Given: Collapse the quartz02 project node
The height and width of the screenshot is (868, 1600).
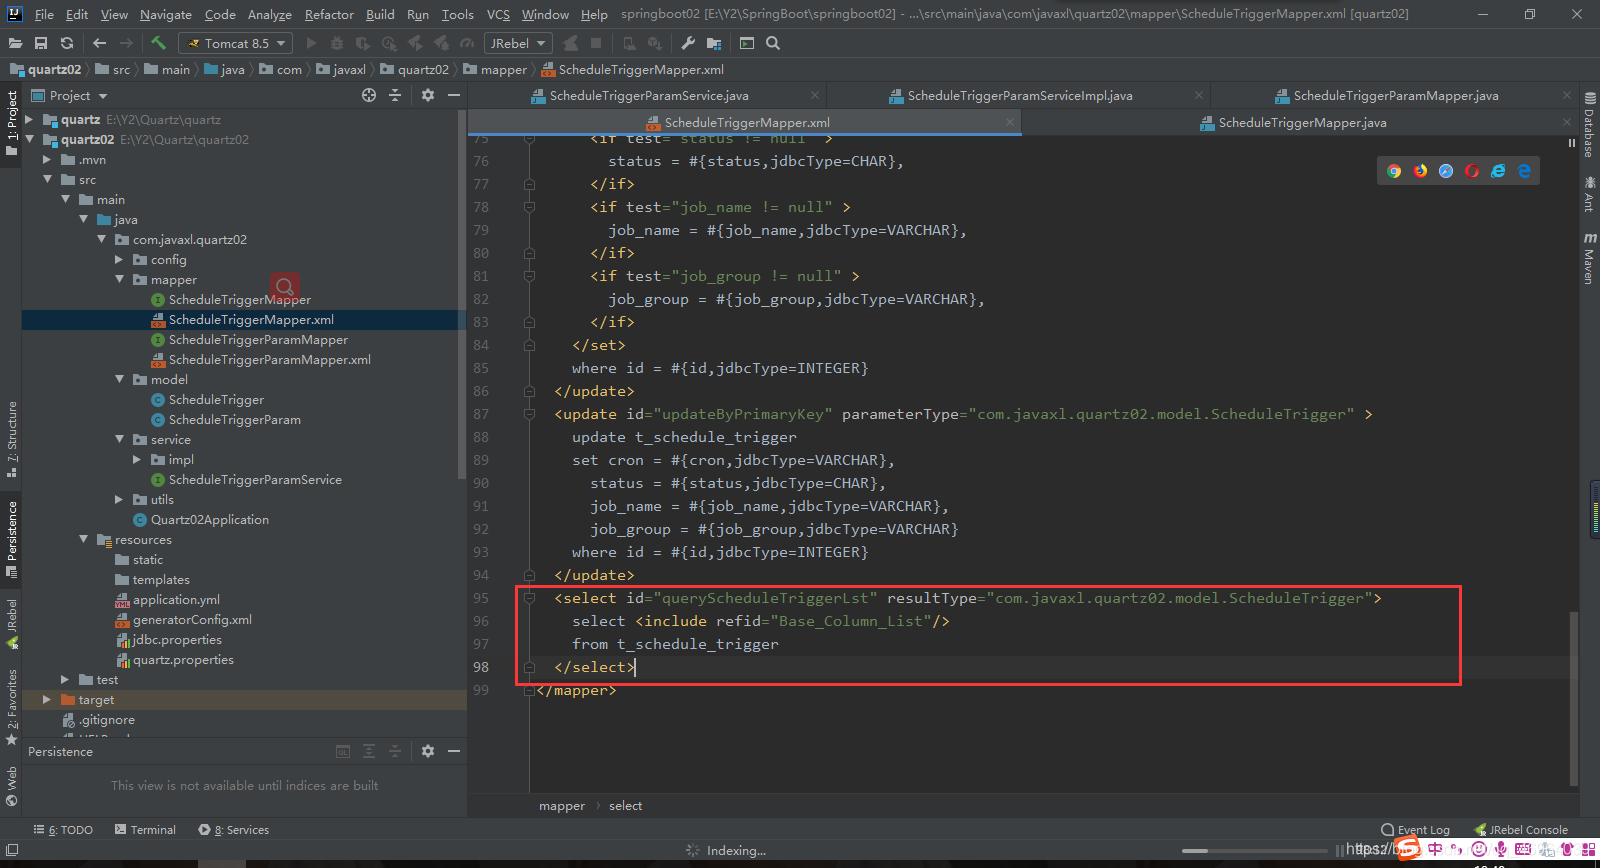Looking at the screenshot, I should click(x=30, y=139).
